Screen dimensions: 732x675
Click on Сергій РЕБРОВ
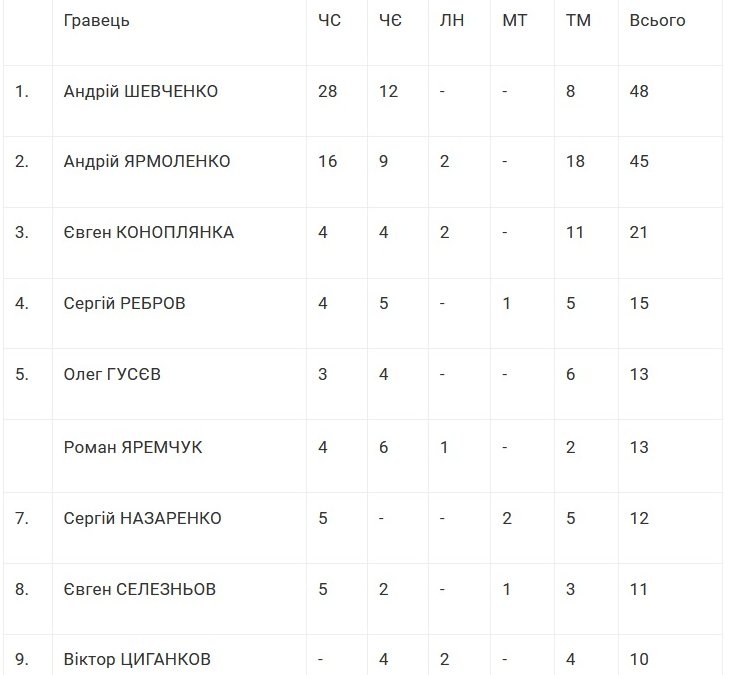[124, 303]
